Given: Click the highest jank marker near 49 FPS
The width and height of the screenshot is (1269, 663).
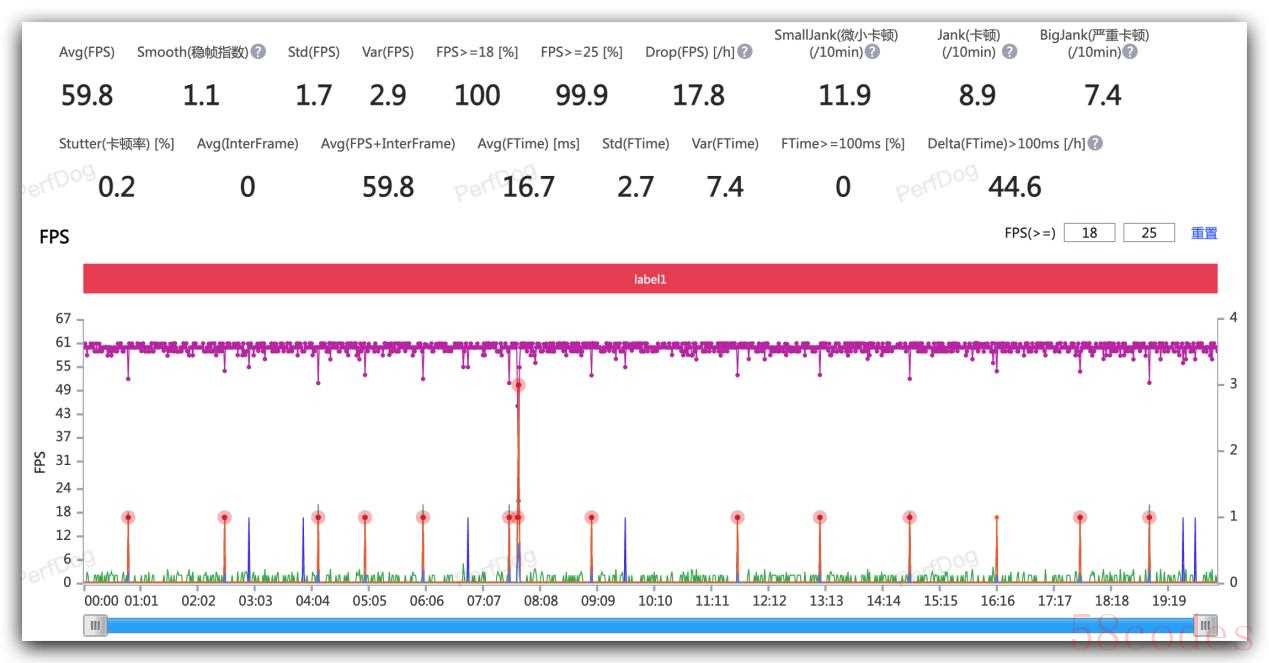Looking at the screenshot, I should click(518, 385).
